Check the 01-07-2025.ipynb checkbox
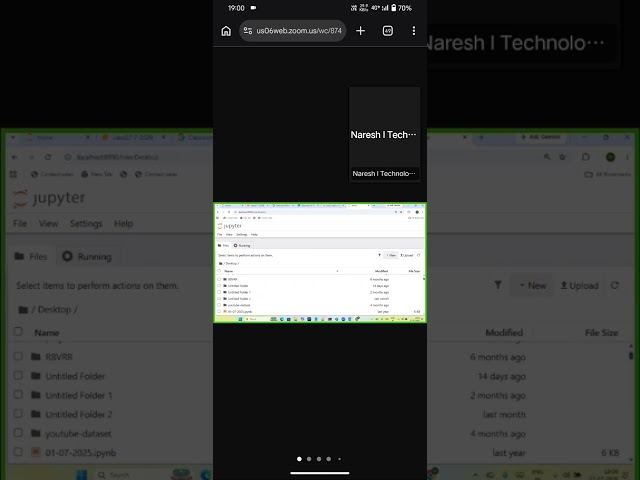This screenshot has width=640, height=480. 18,452
